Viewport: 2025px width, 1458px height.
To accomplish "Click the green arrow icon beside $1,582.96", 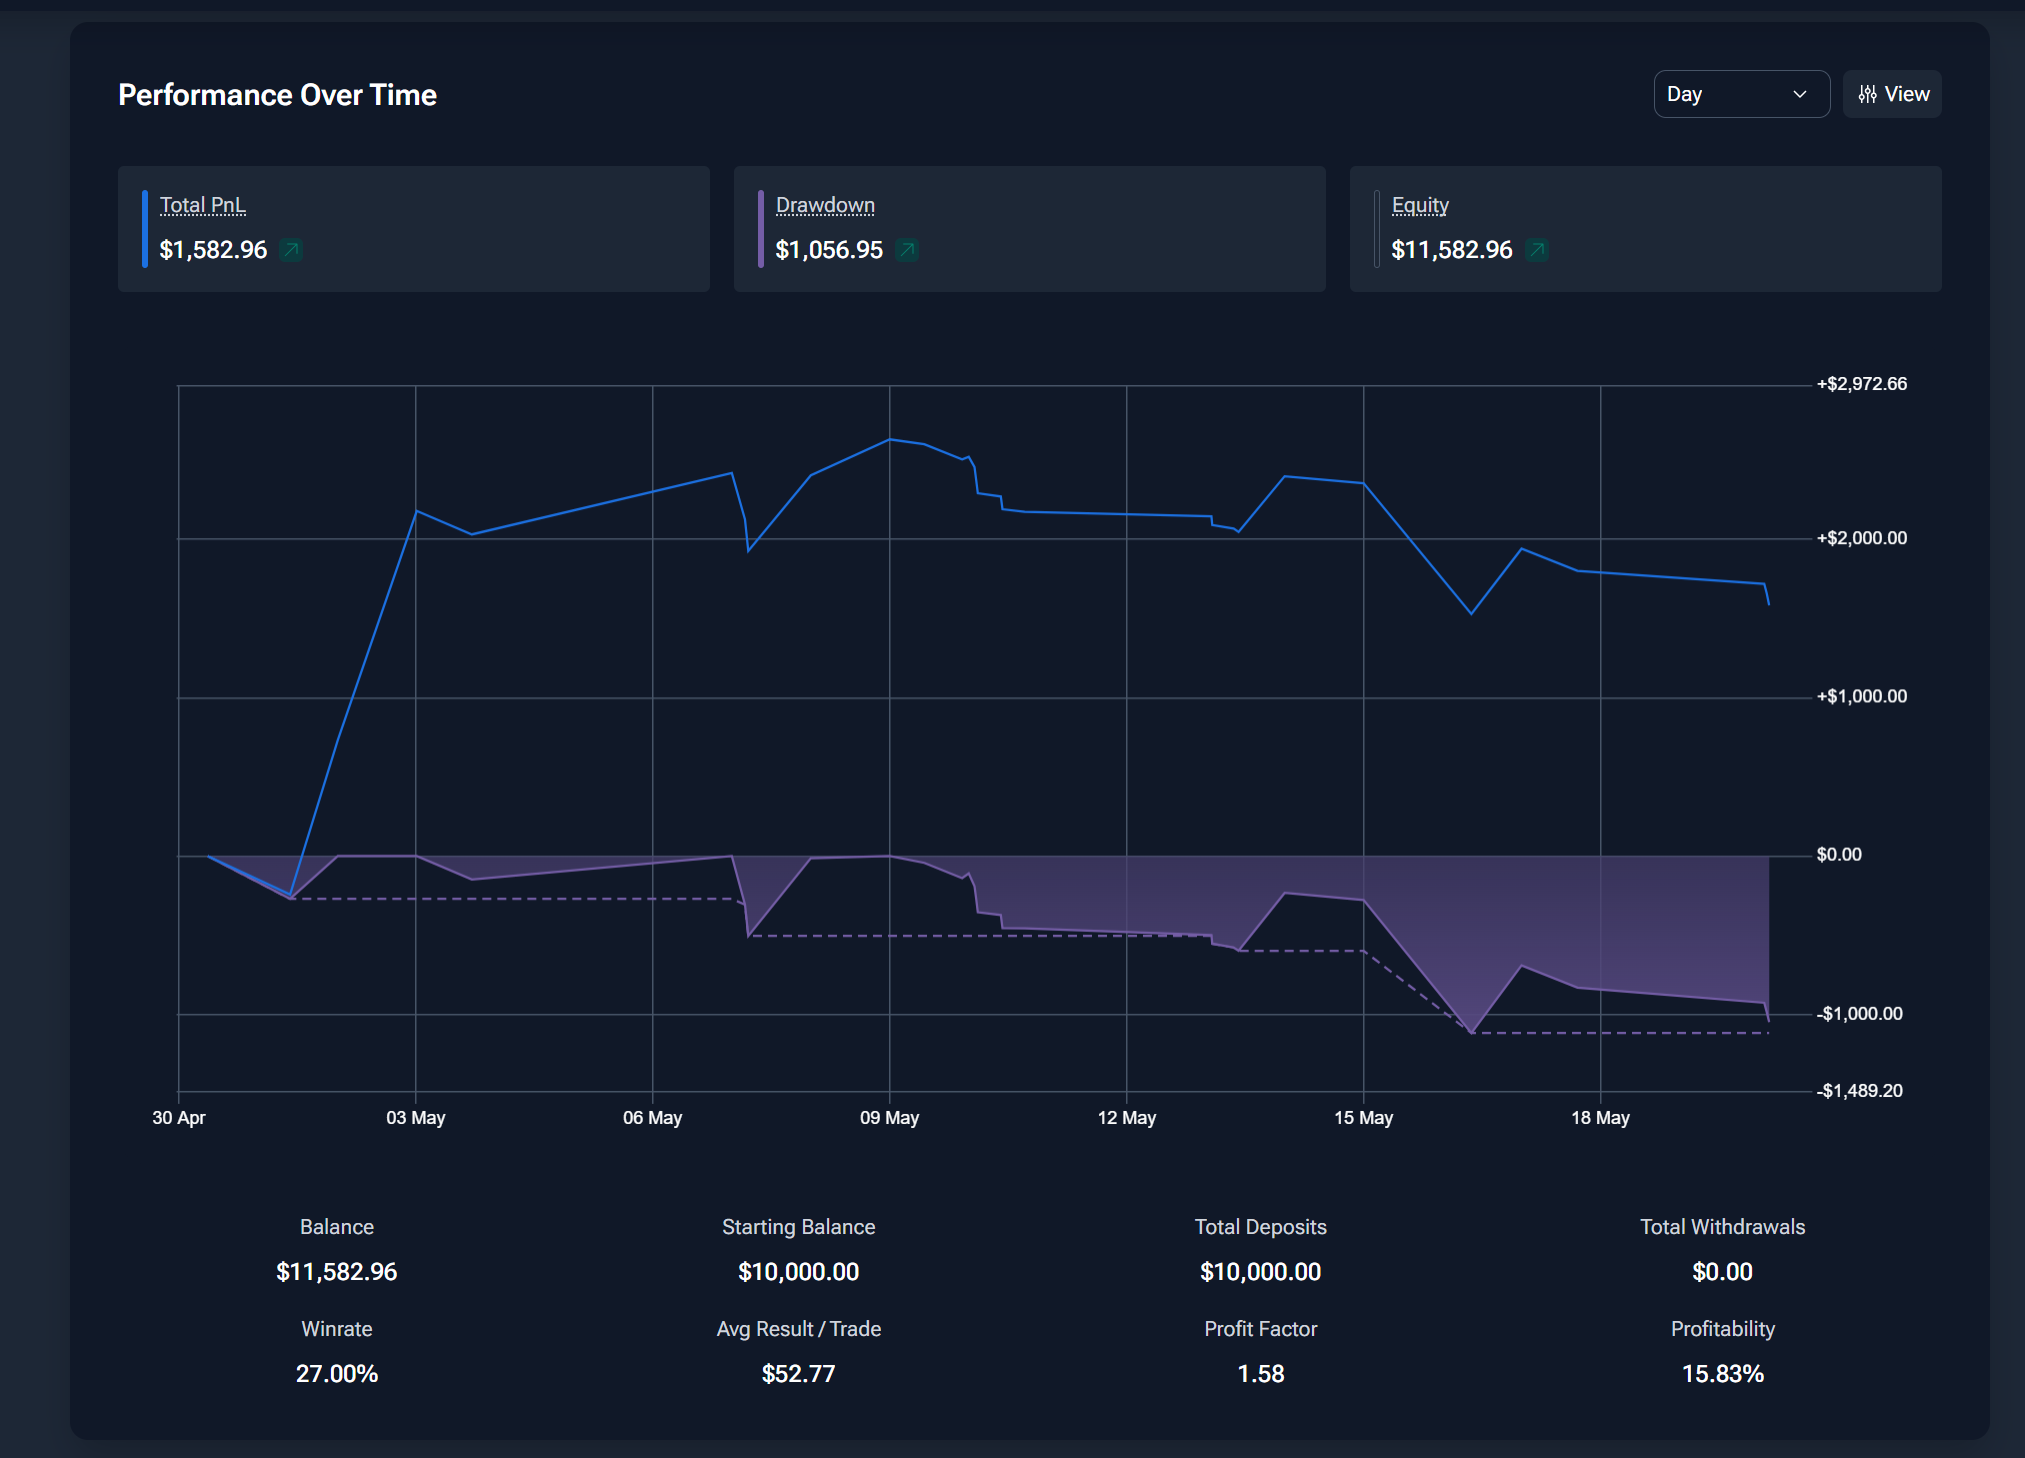I will [291, 250].
